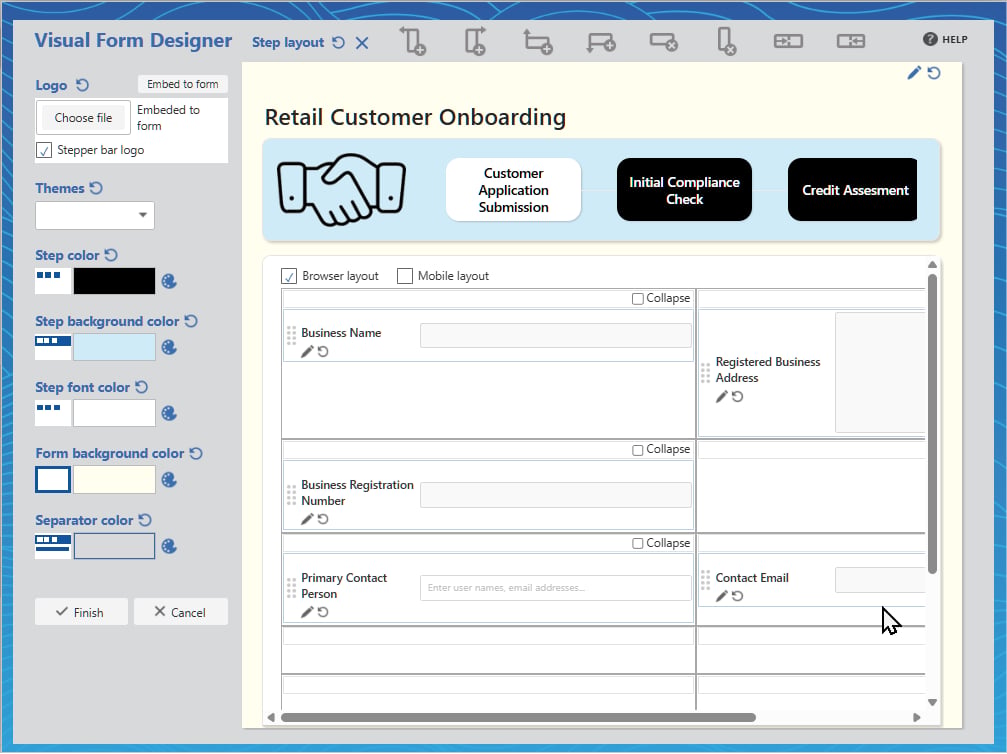Insert column to the right icon
Screen dimensions: 1007x754
click(x=475, y=41)
